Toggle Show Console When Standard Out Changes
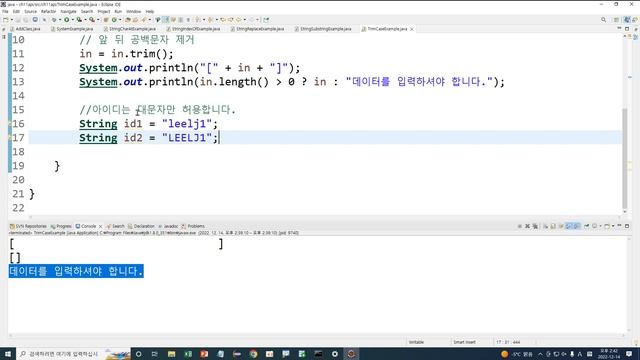Viewport: 640px width, 360px height. [569, 226]
